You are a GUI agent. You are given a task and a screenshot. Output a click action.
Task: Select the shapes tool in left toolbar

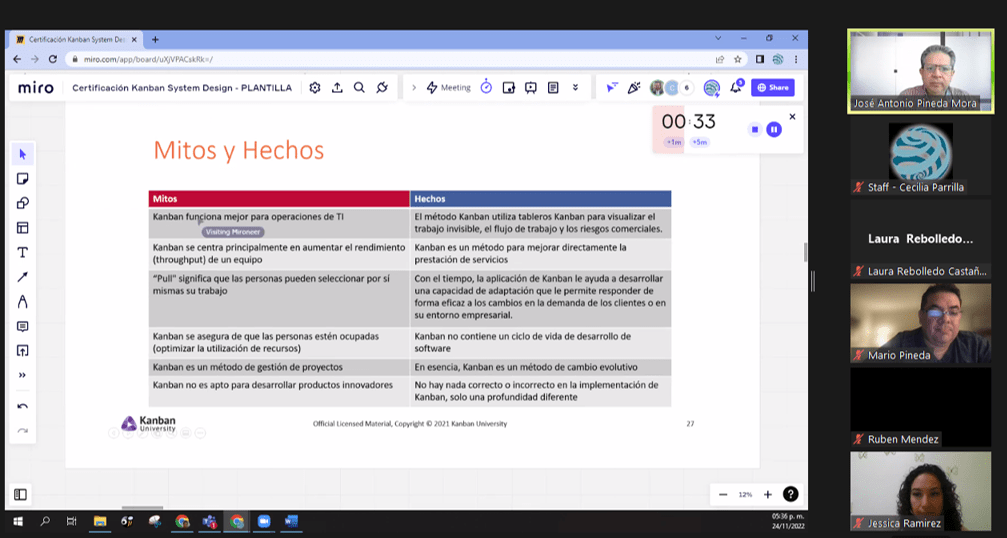(22, 203)
